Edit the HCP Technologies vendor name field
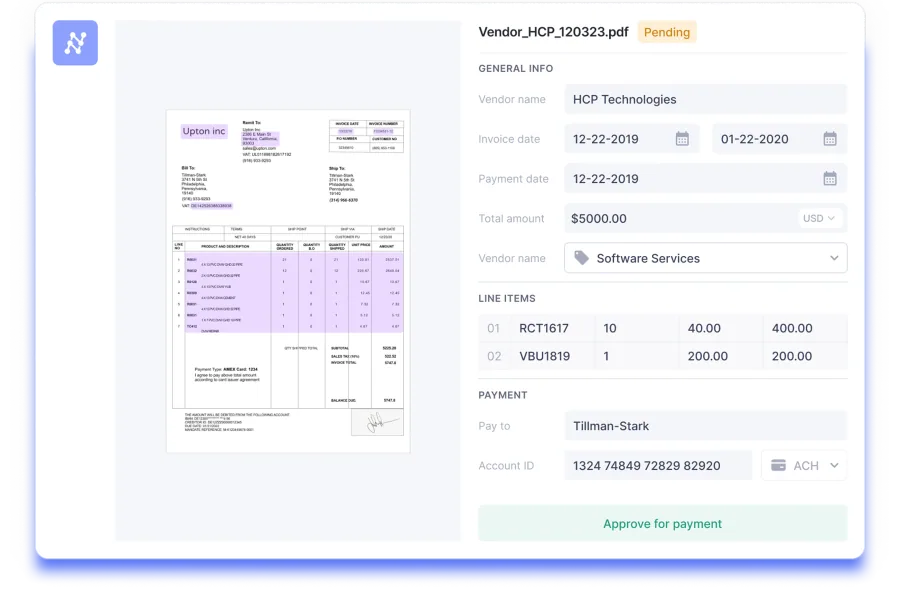The height and width of the screenshot is (597, 900). tap(705, 99)
